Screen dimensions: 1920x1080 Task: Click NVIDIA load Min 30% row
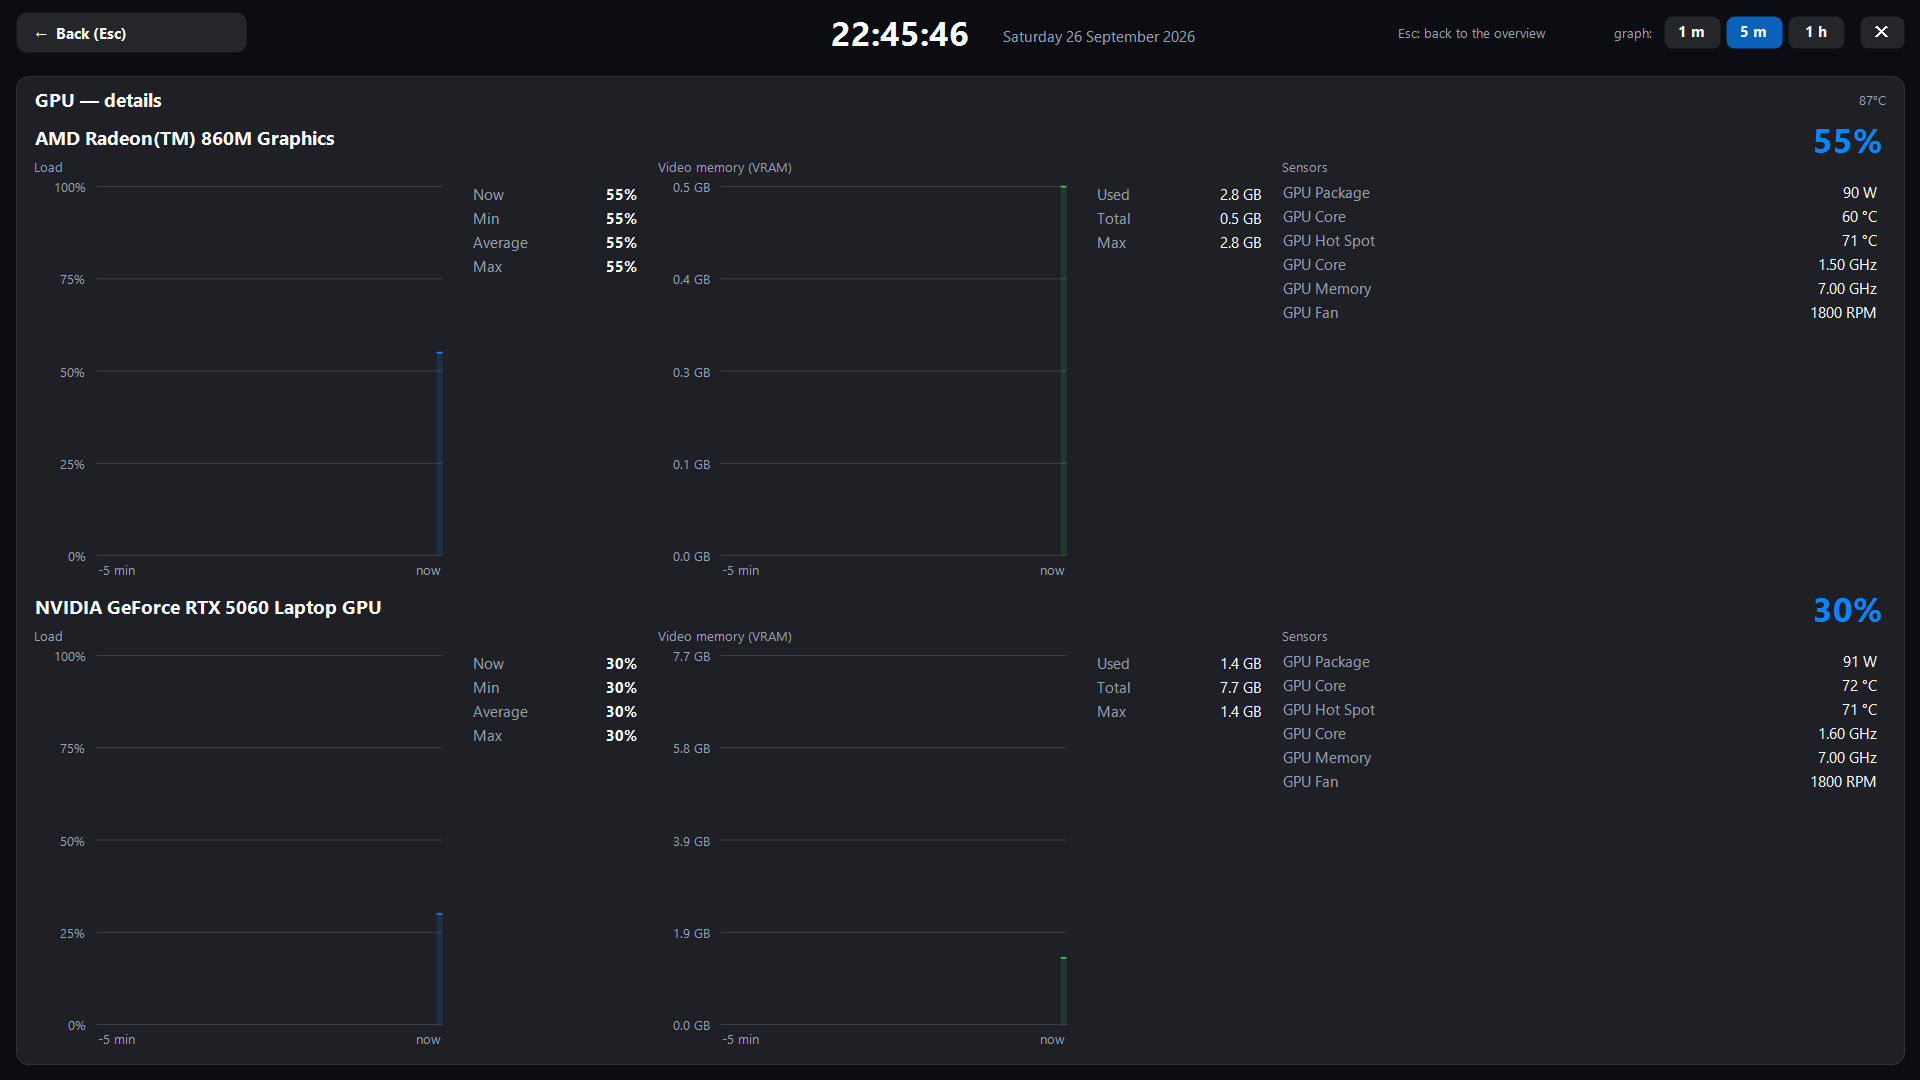point(555,688)
